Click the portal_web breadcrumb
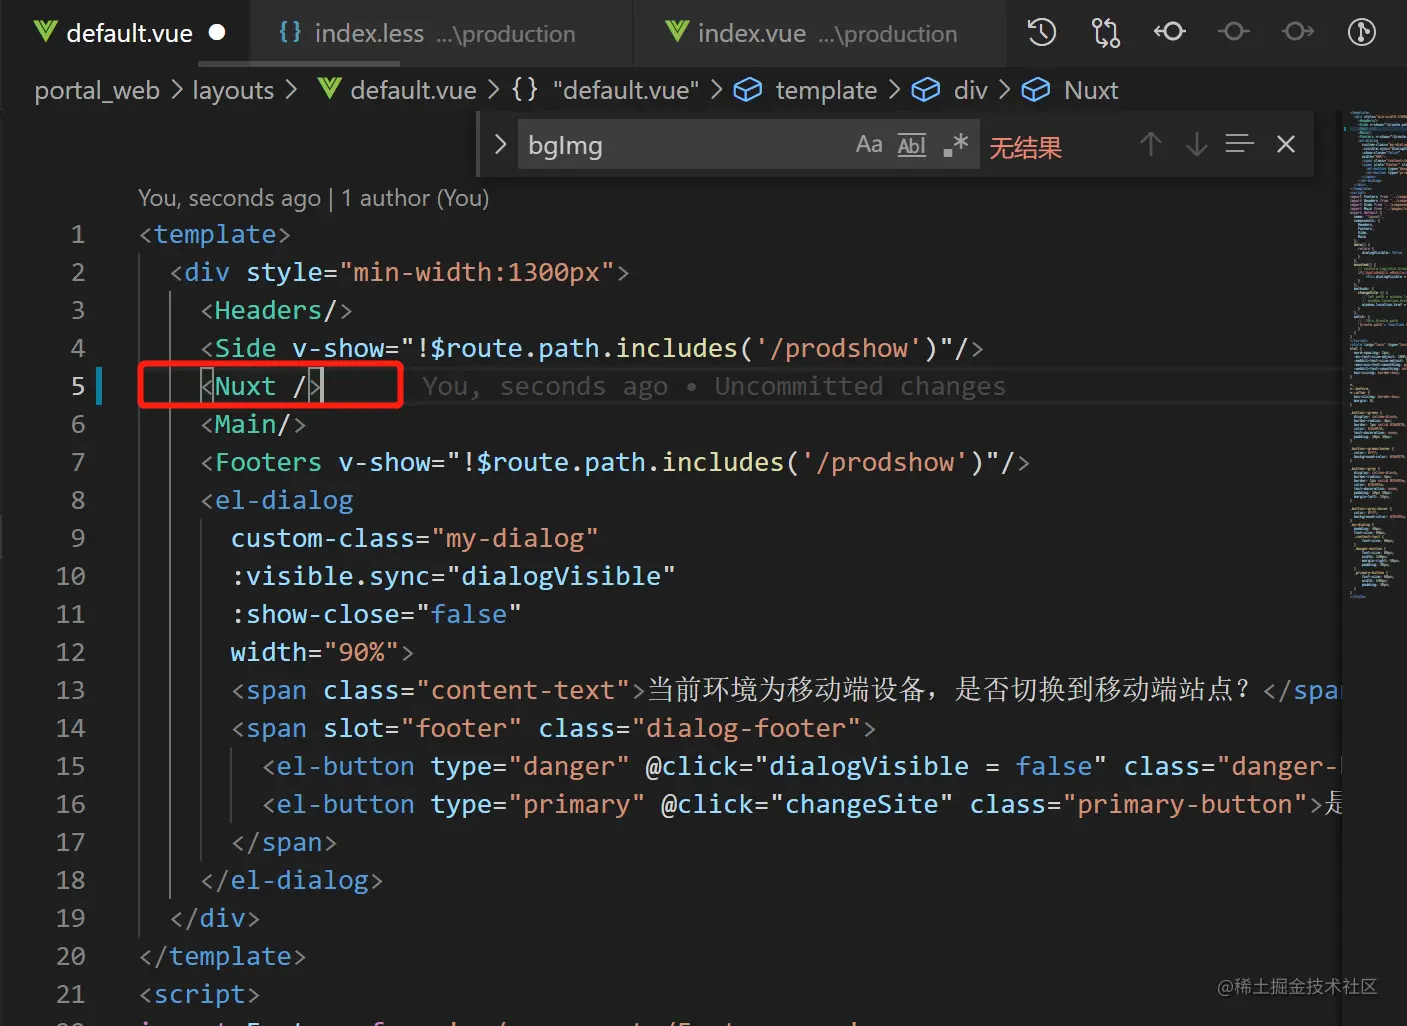The width and height of the screenshot is (1407, 1026). click(x=97, y=90)
